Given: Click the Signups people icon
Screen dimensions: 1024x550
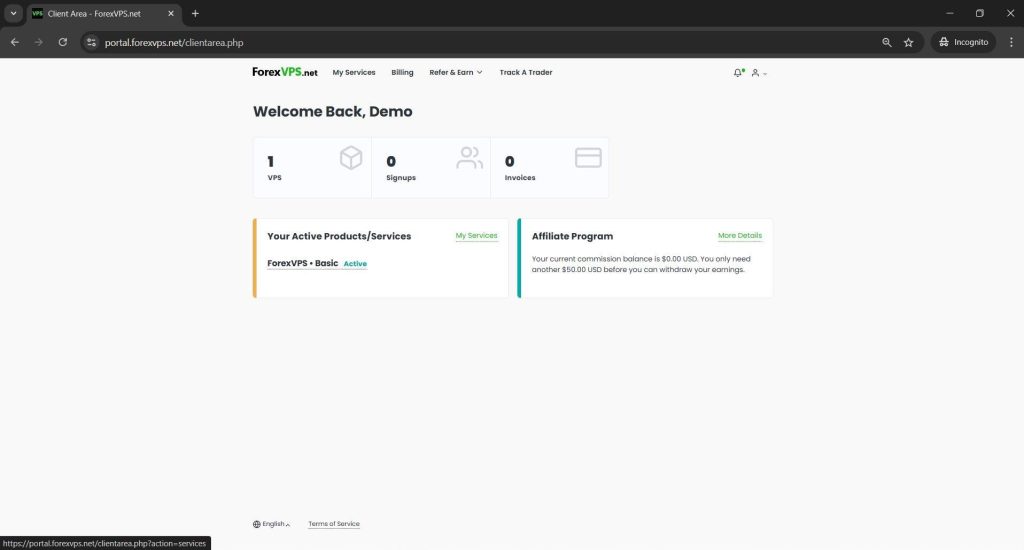Looking at the screenshot, I should point(469,157).
